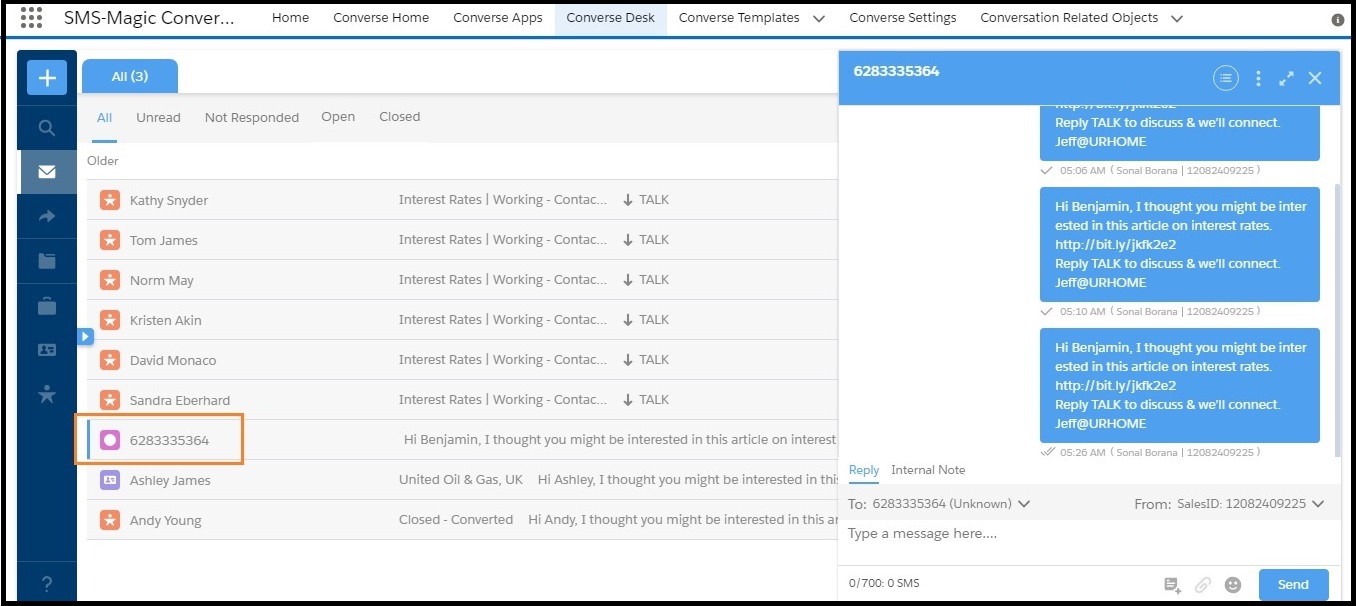1356x606 pixels.
Task: Expand the conversation panel to full size
Action: tap(1287, 78)
